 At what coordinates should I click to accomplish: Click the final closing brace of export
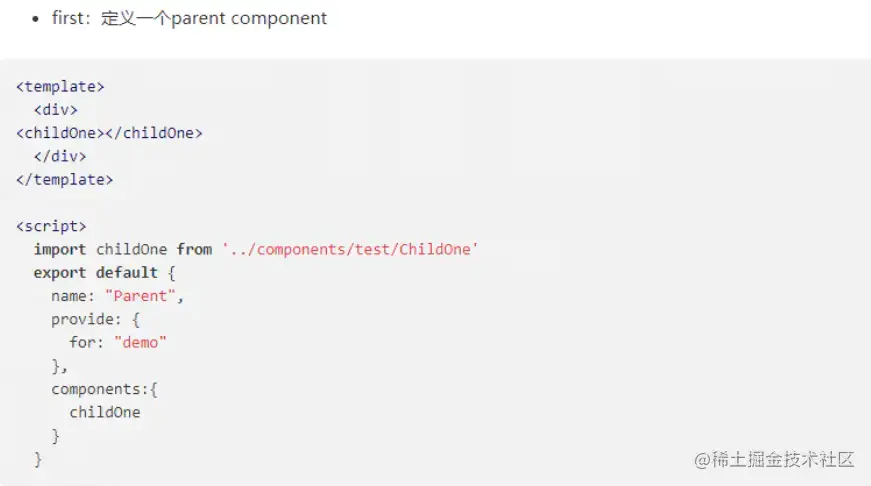coord(38,459)
